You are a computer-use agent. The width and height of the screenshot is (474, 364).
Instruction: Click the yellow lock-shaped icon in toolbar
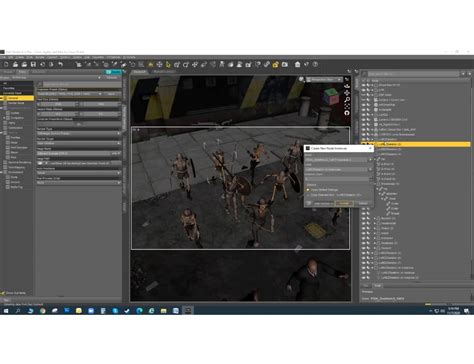(275, 64)
